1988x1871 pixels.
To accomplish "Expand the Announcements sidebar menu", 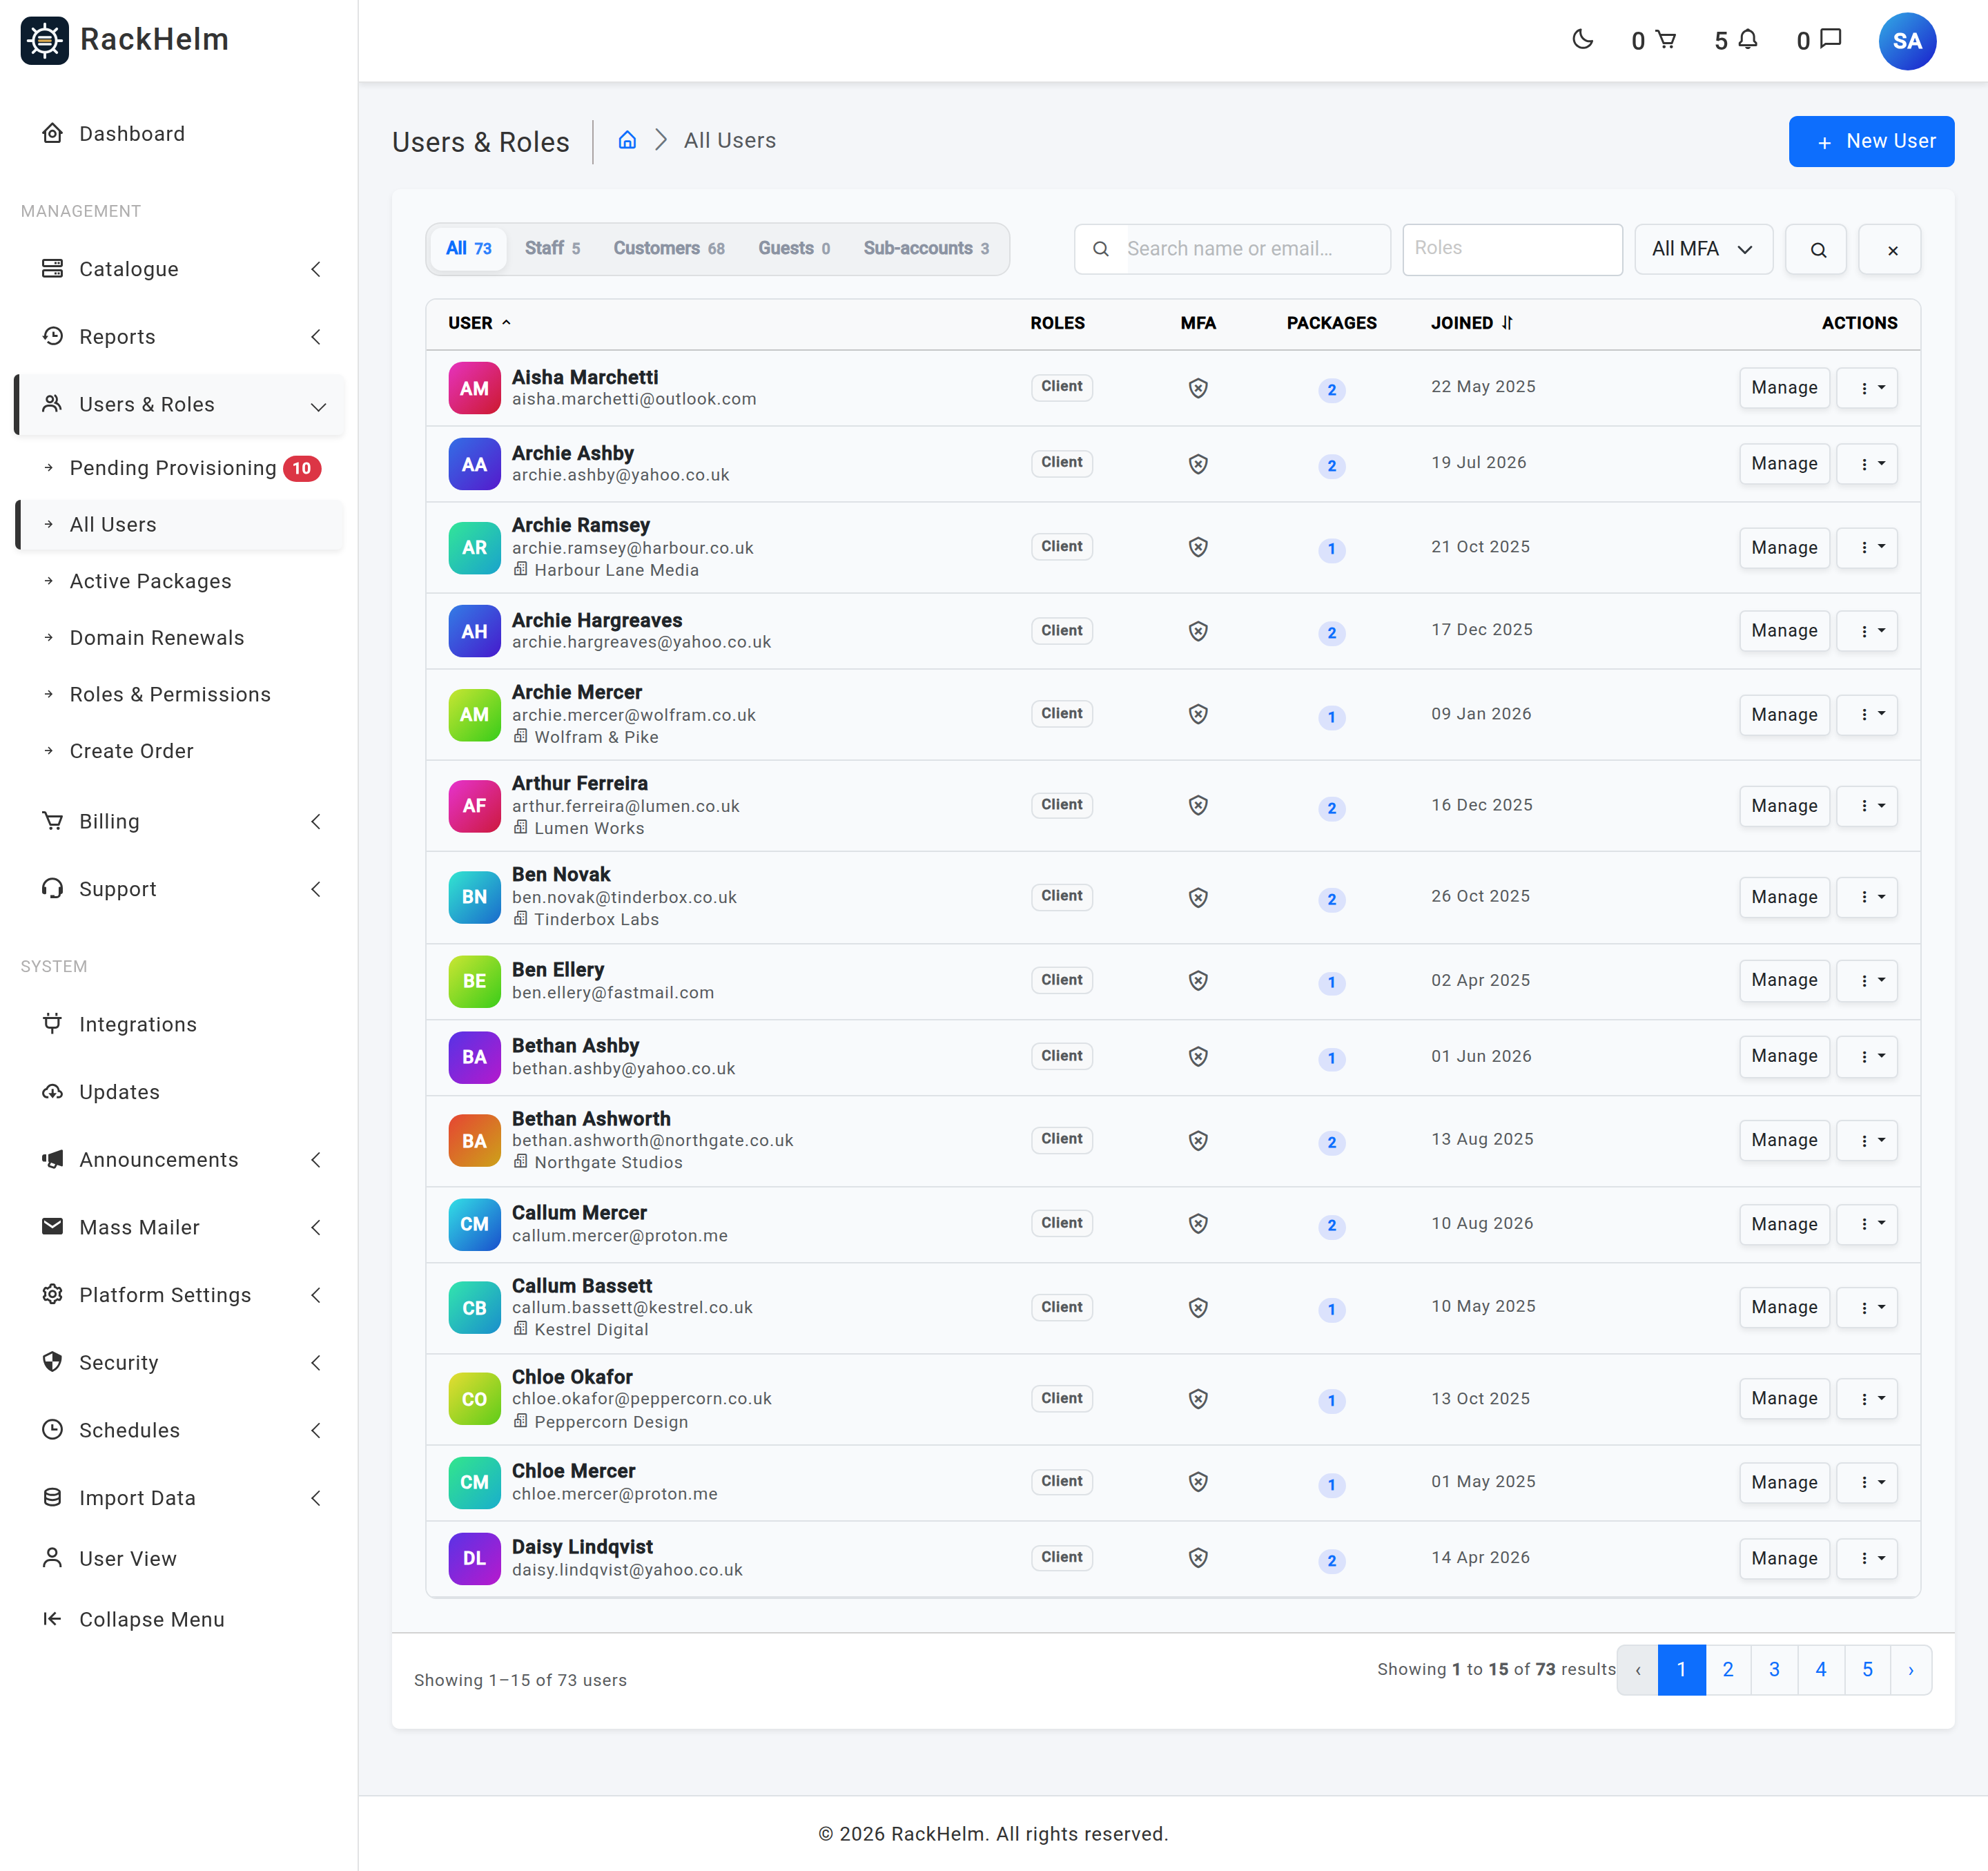I will coord(180,1159).
